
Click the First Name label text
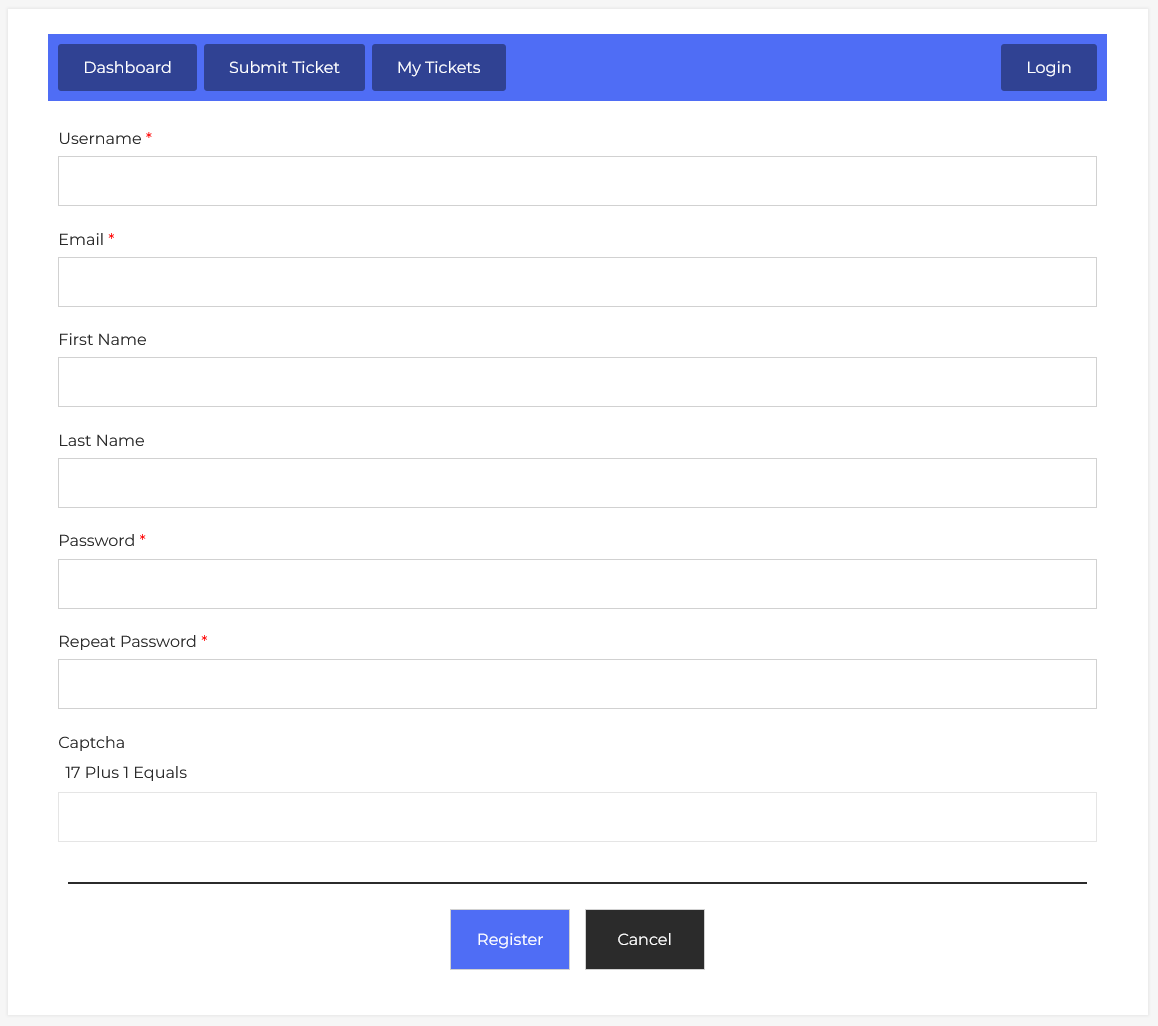point(102,340)
